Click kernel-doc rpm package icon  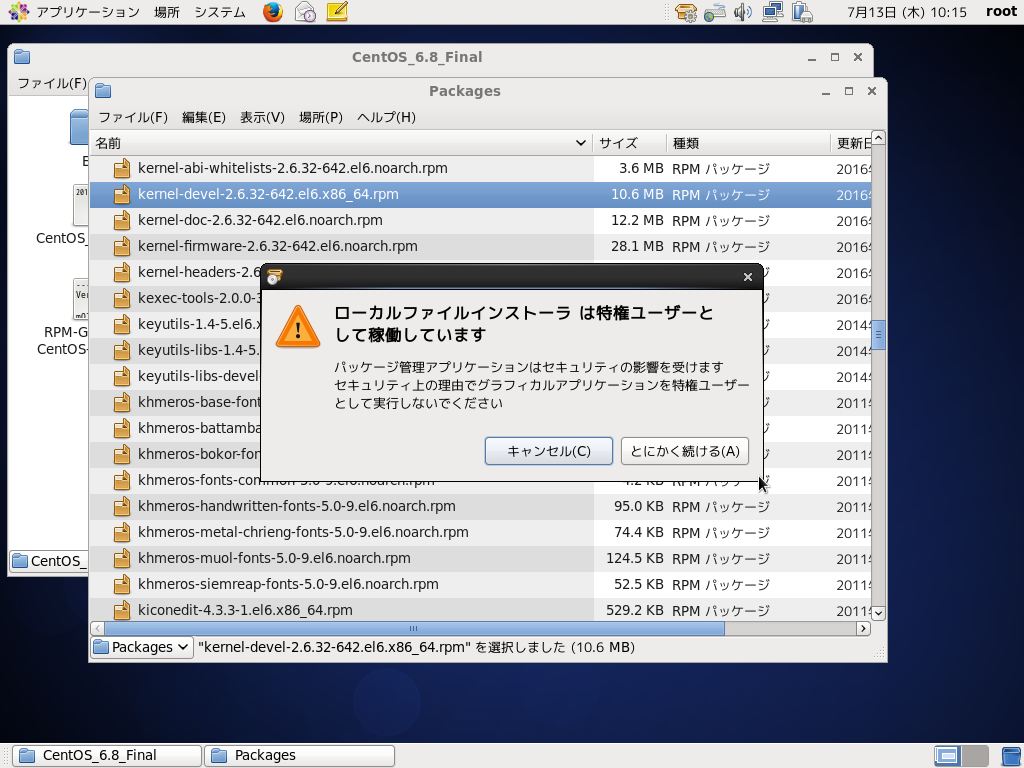121,221
